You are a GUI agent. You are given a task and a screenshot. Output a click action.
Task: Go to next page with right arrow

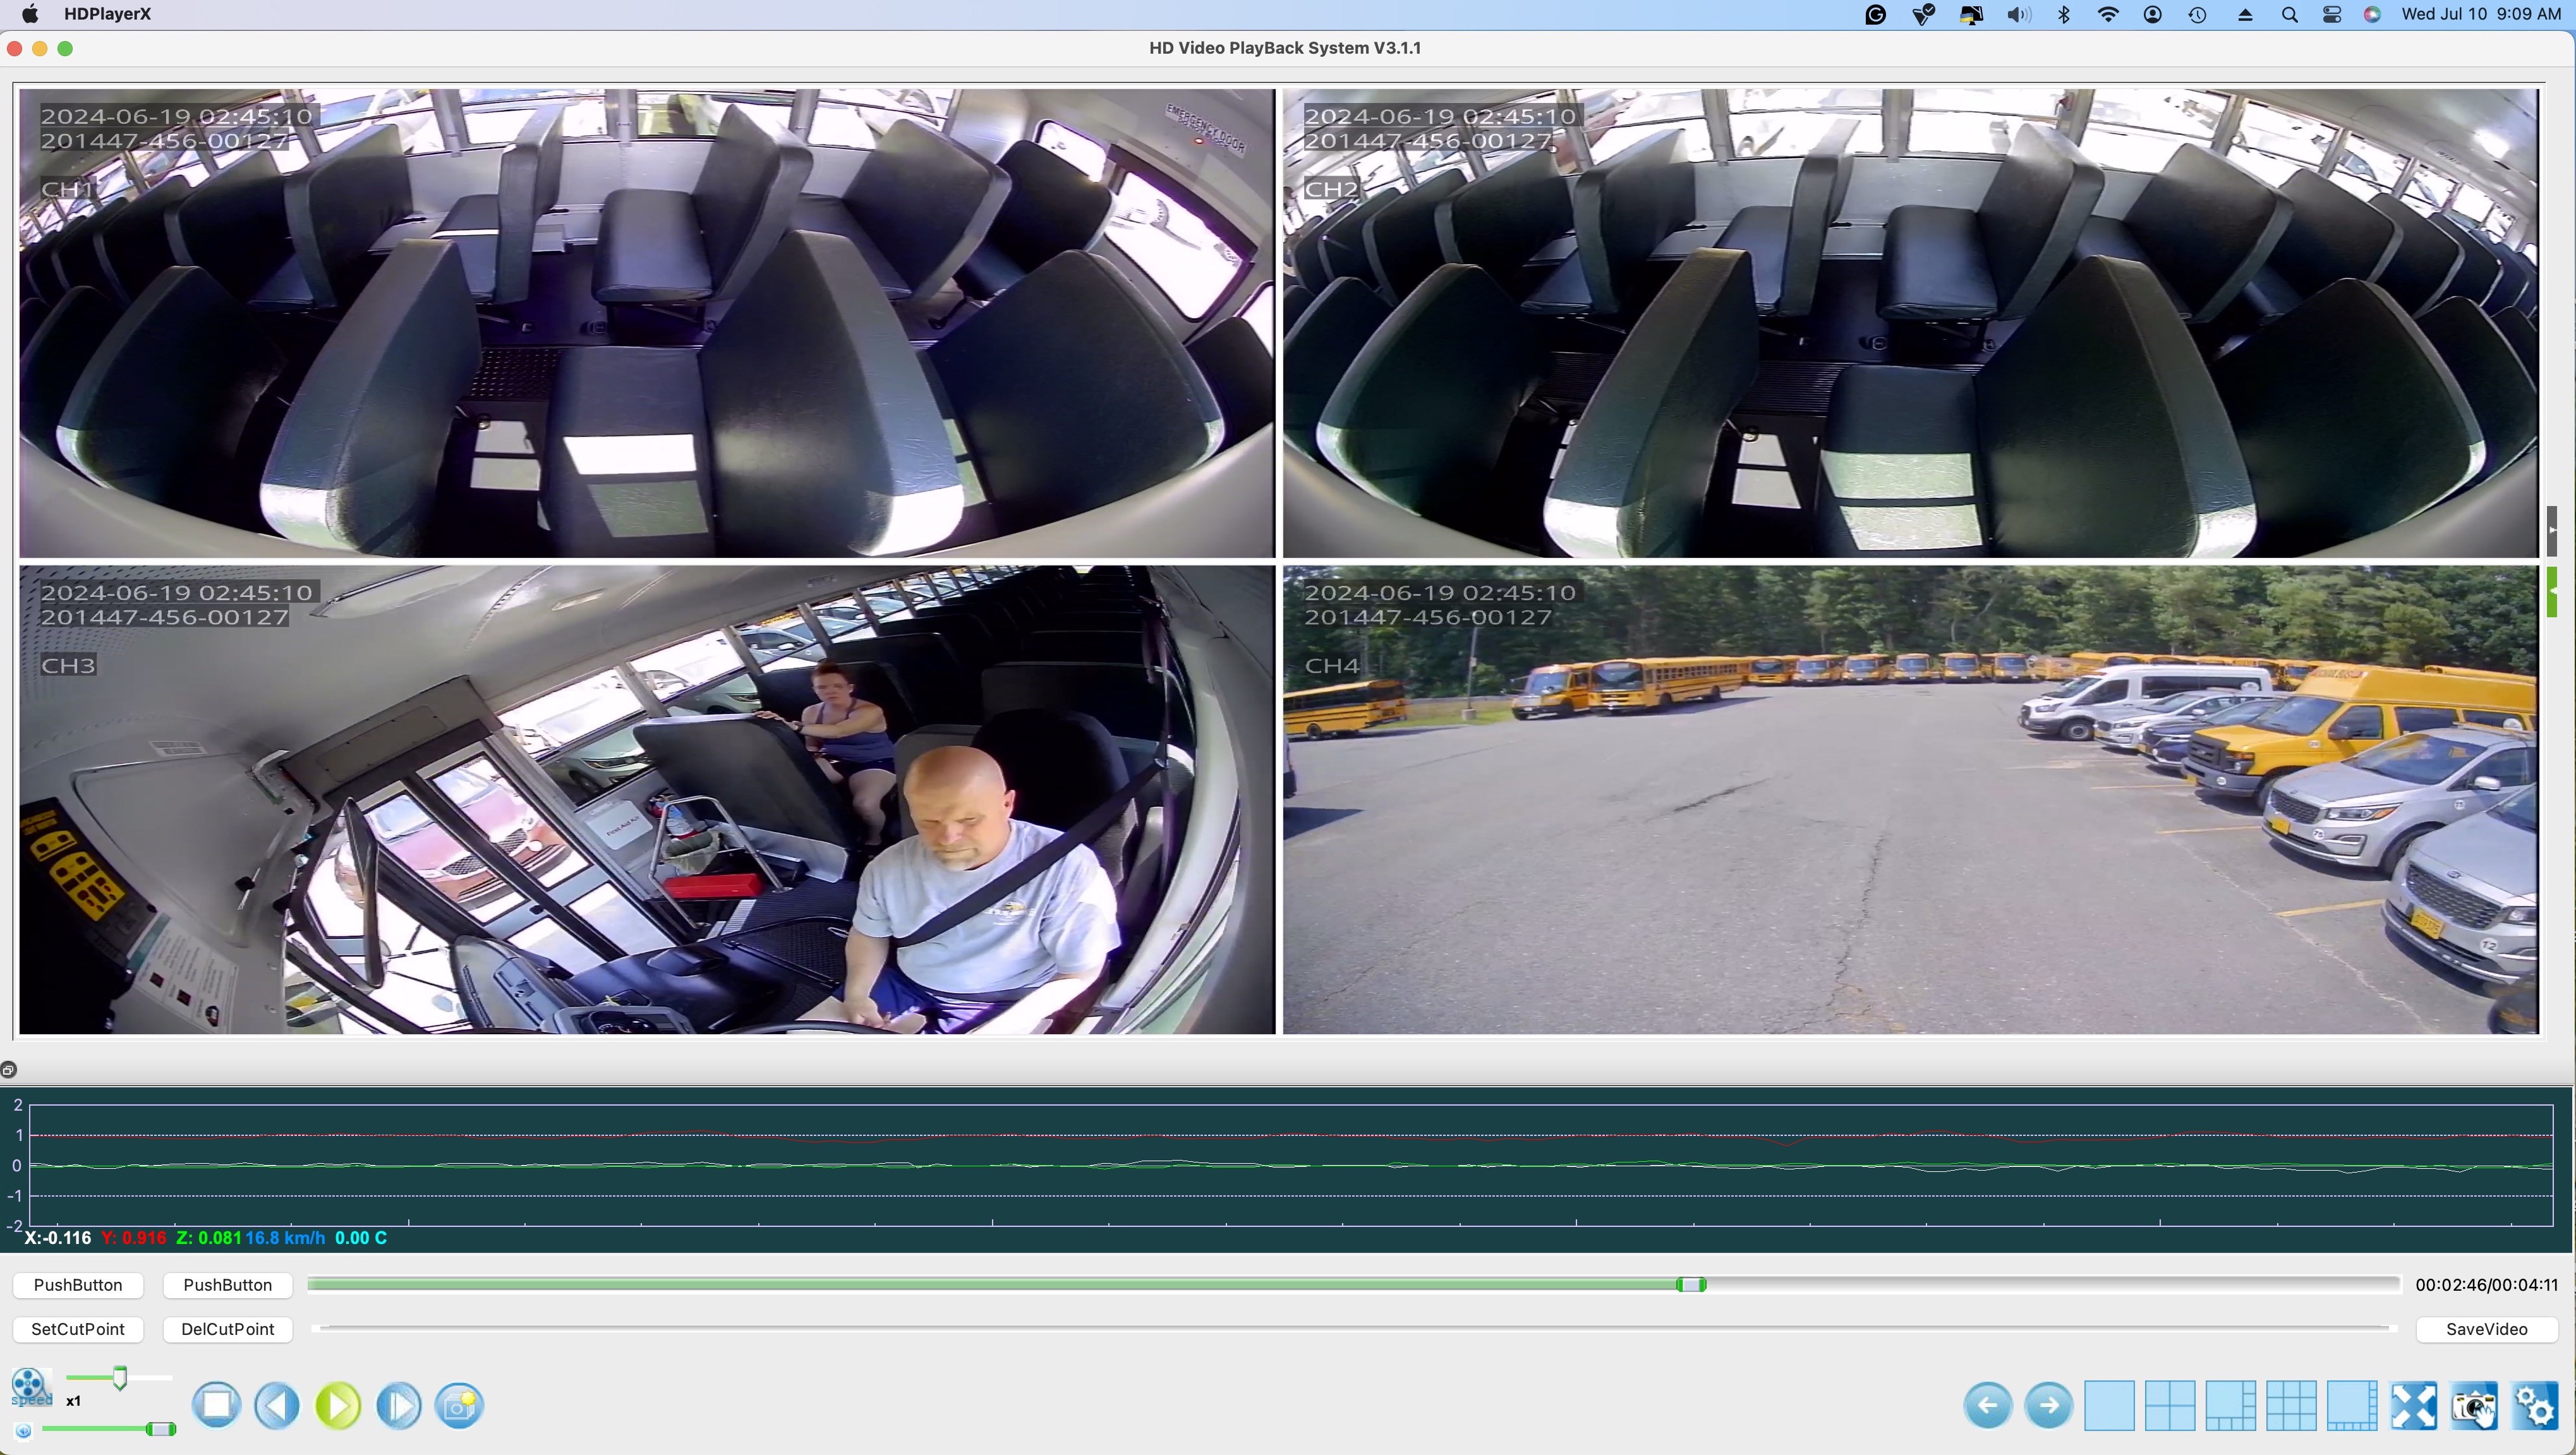2048,1405
